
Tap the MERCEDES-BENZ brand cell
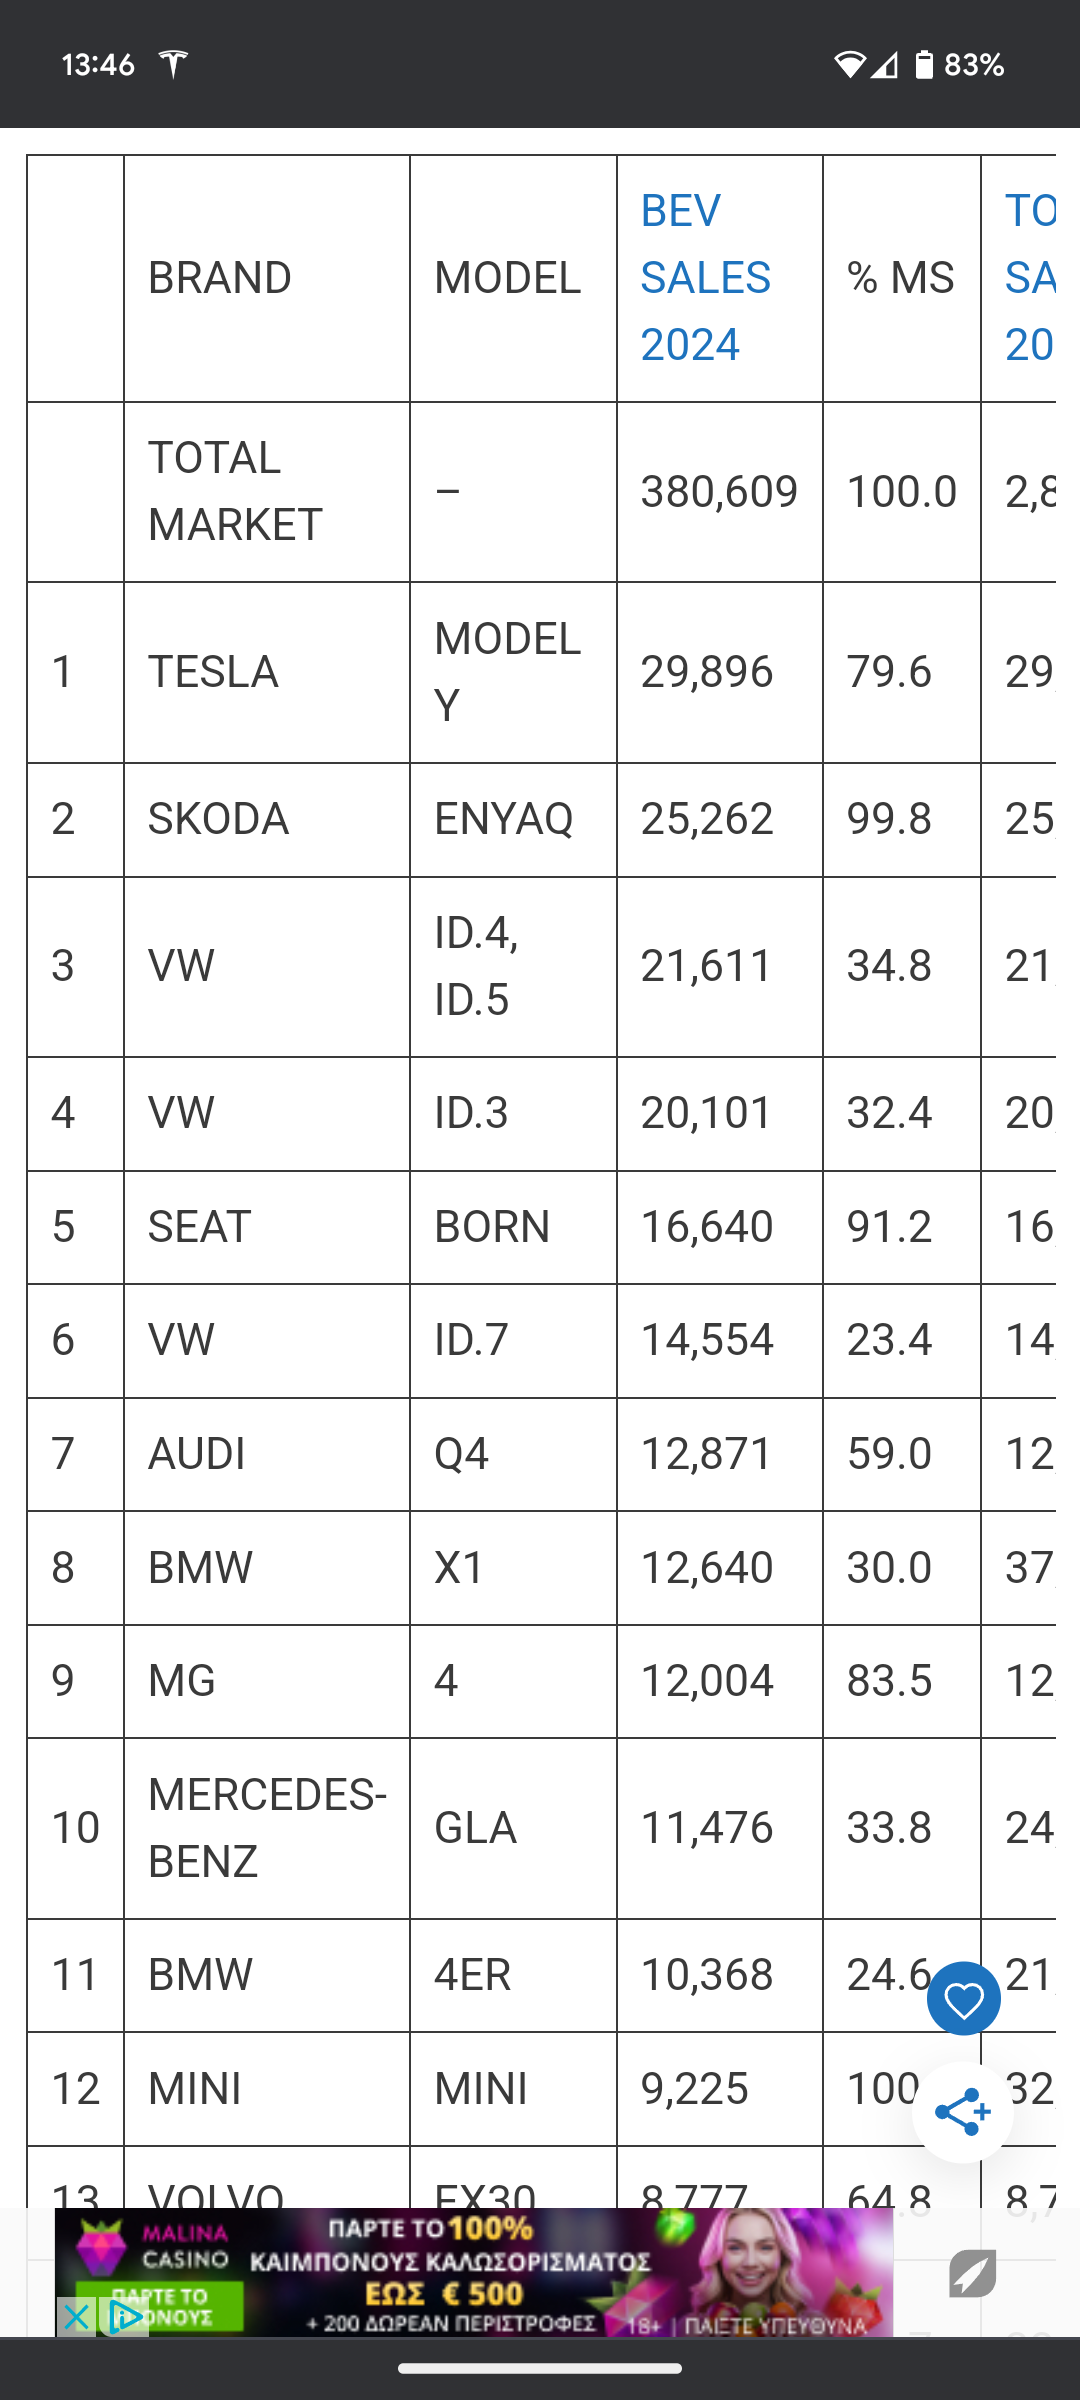pyautogui.click(x=267, y=1828)
